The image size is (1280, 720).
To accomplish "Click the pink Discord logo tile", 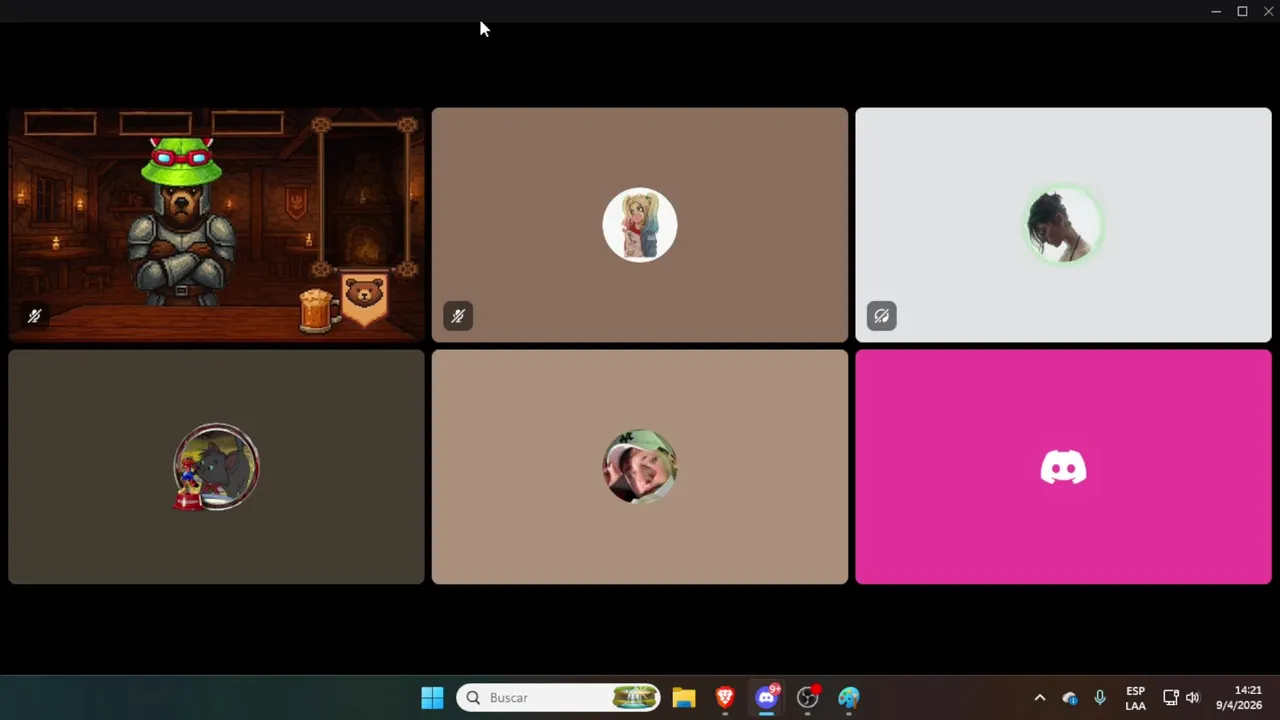I will [1063, 467].
